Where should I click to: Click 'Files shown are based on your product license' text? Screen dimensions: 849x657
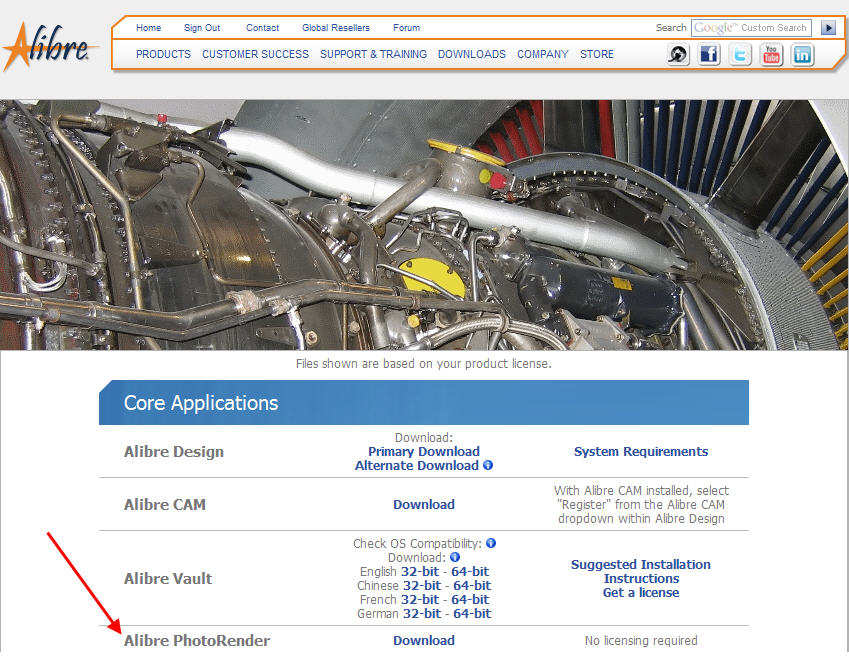(x=424, y=363)
